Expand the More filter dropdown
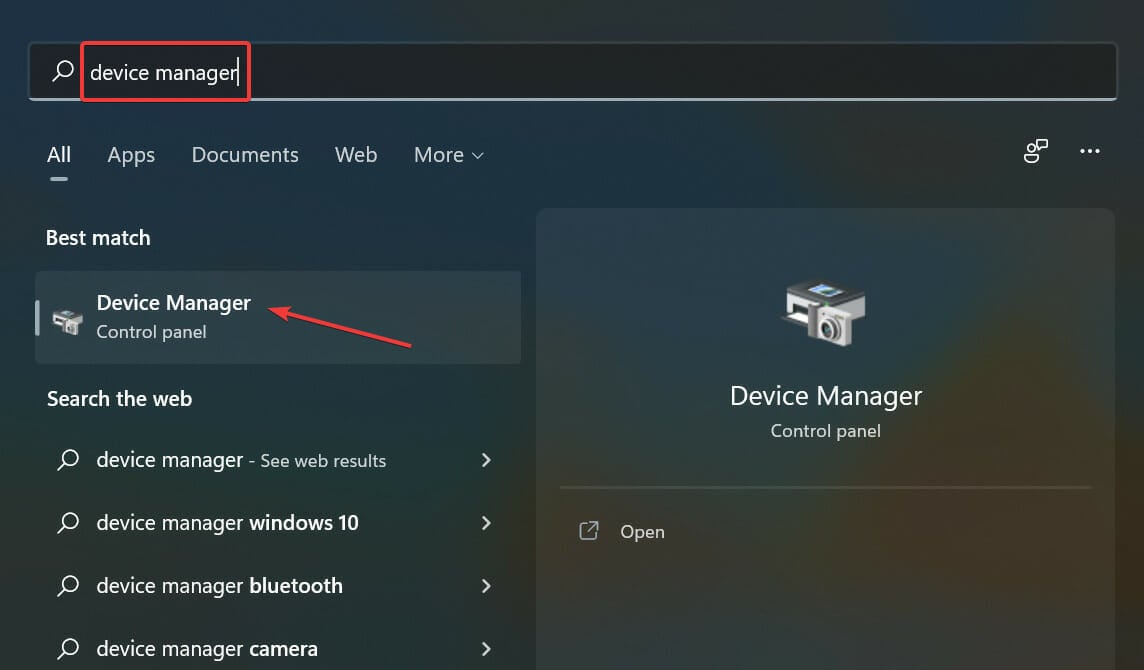This screenshot has height=670, width=1144. tap(449, 155)
